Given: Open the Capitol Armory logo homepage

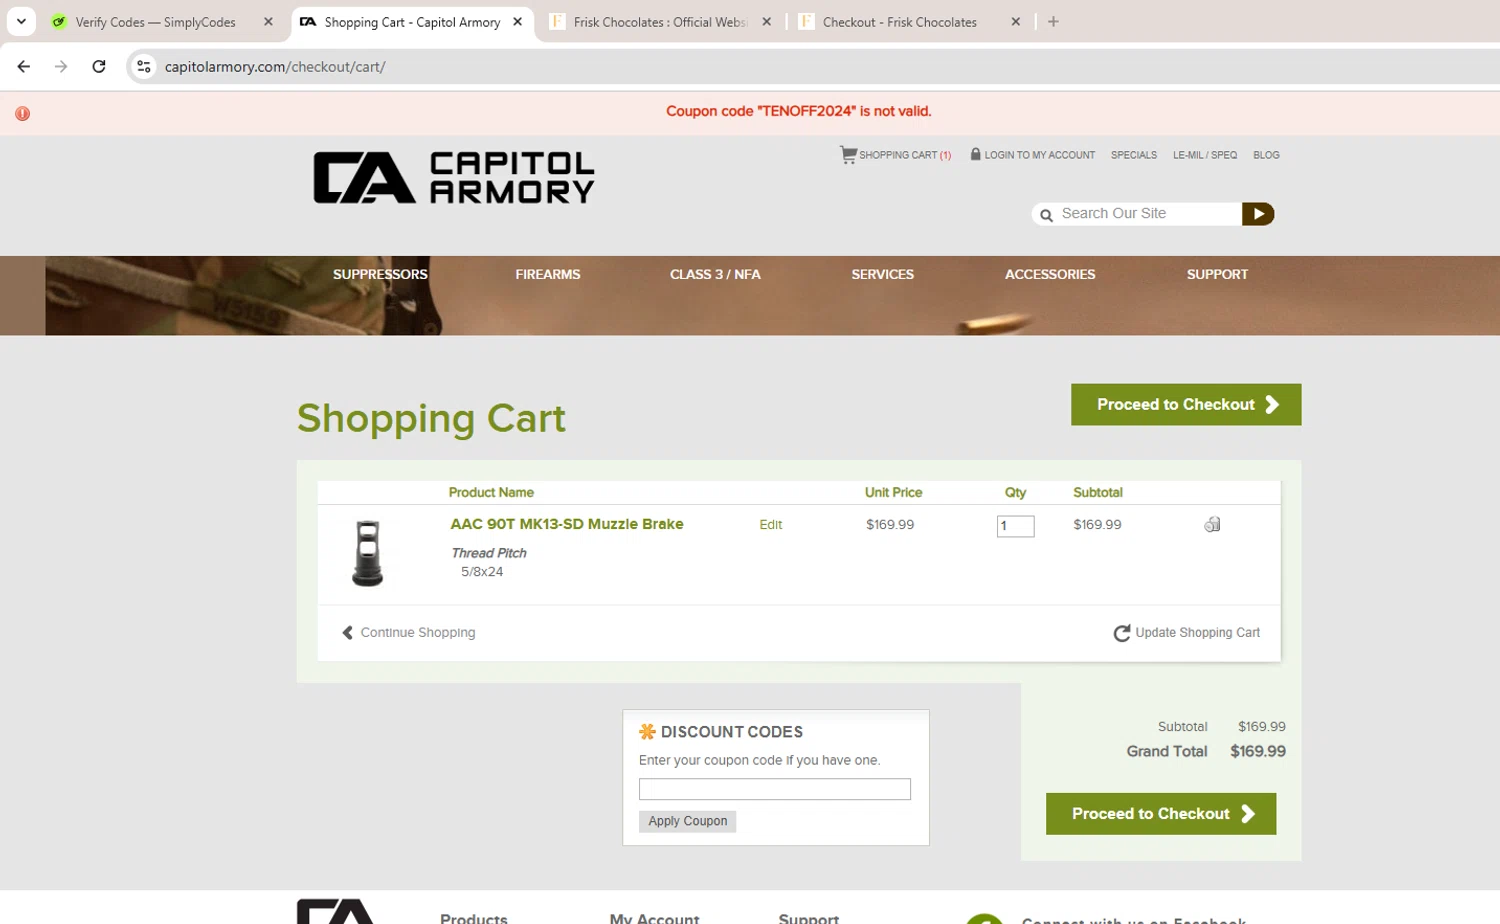Looking at the screenshot, I should (453, 178).
